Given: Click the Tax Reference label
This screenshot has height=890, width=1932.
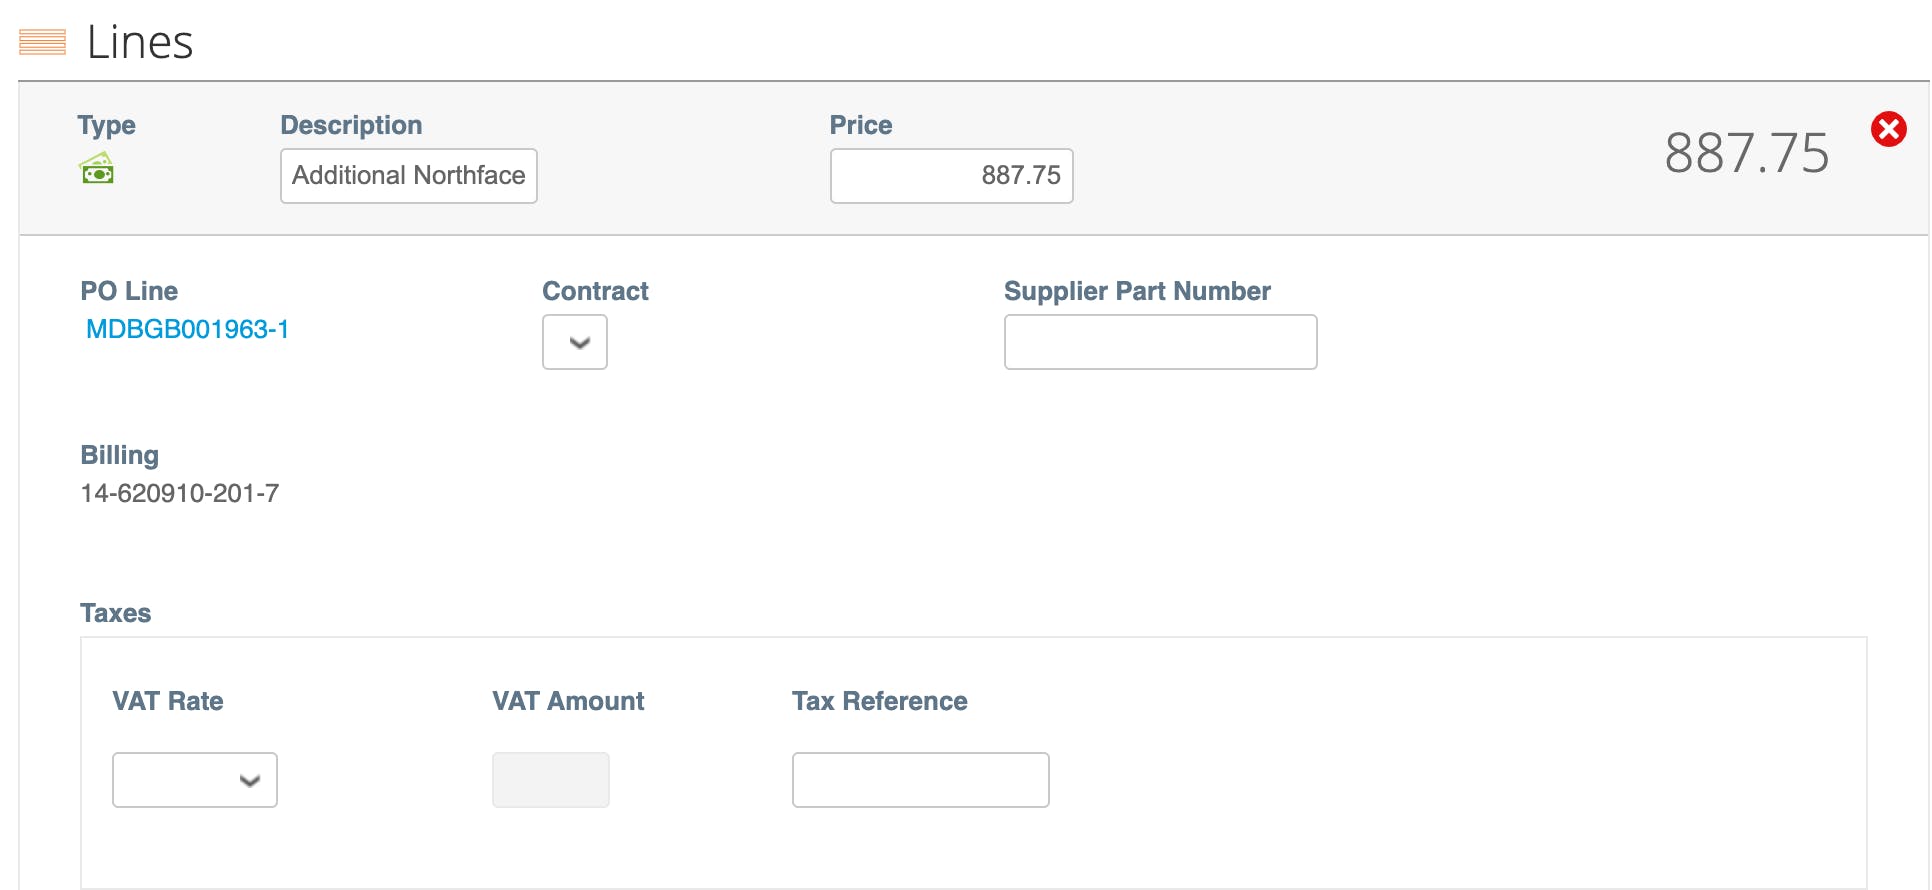Looking at the screenshot, I should [879, 701].
